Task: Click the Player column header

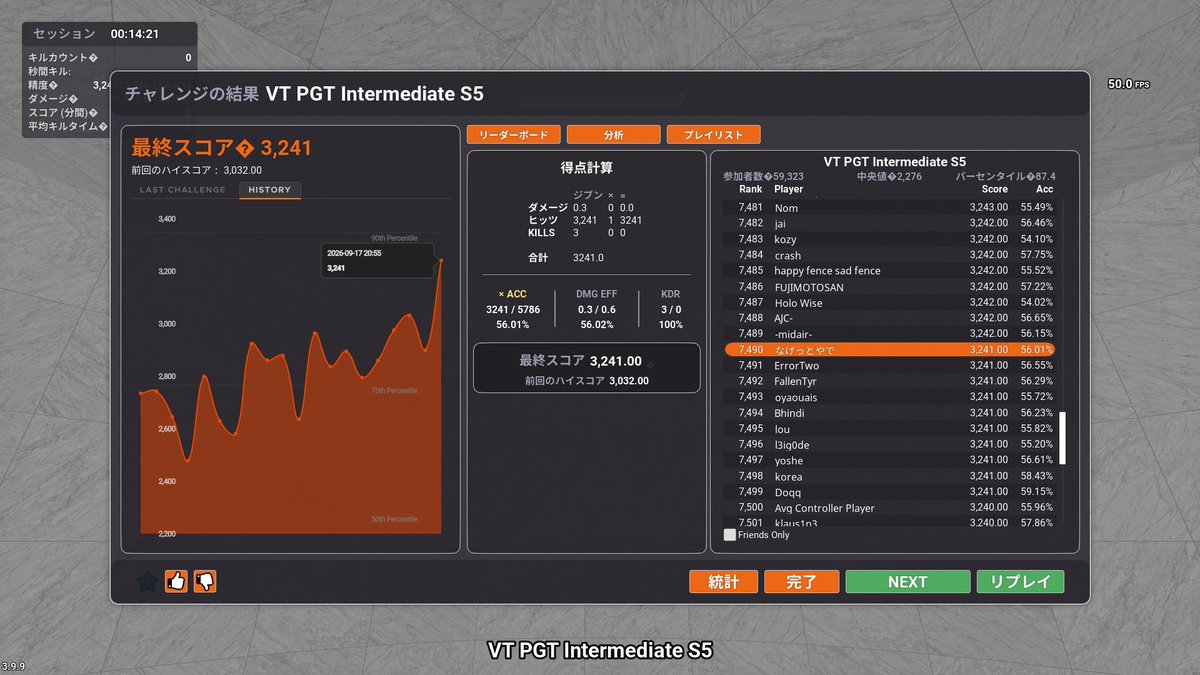Action: click(788, 189)
